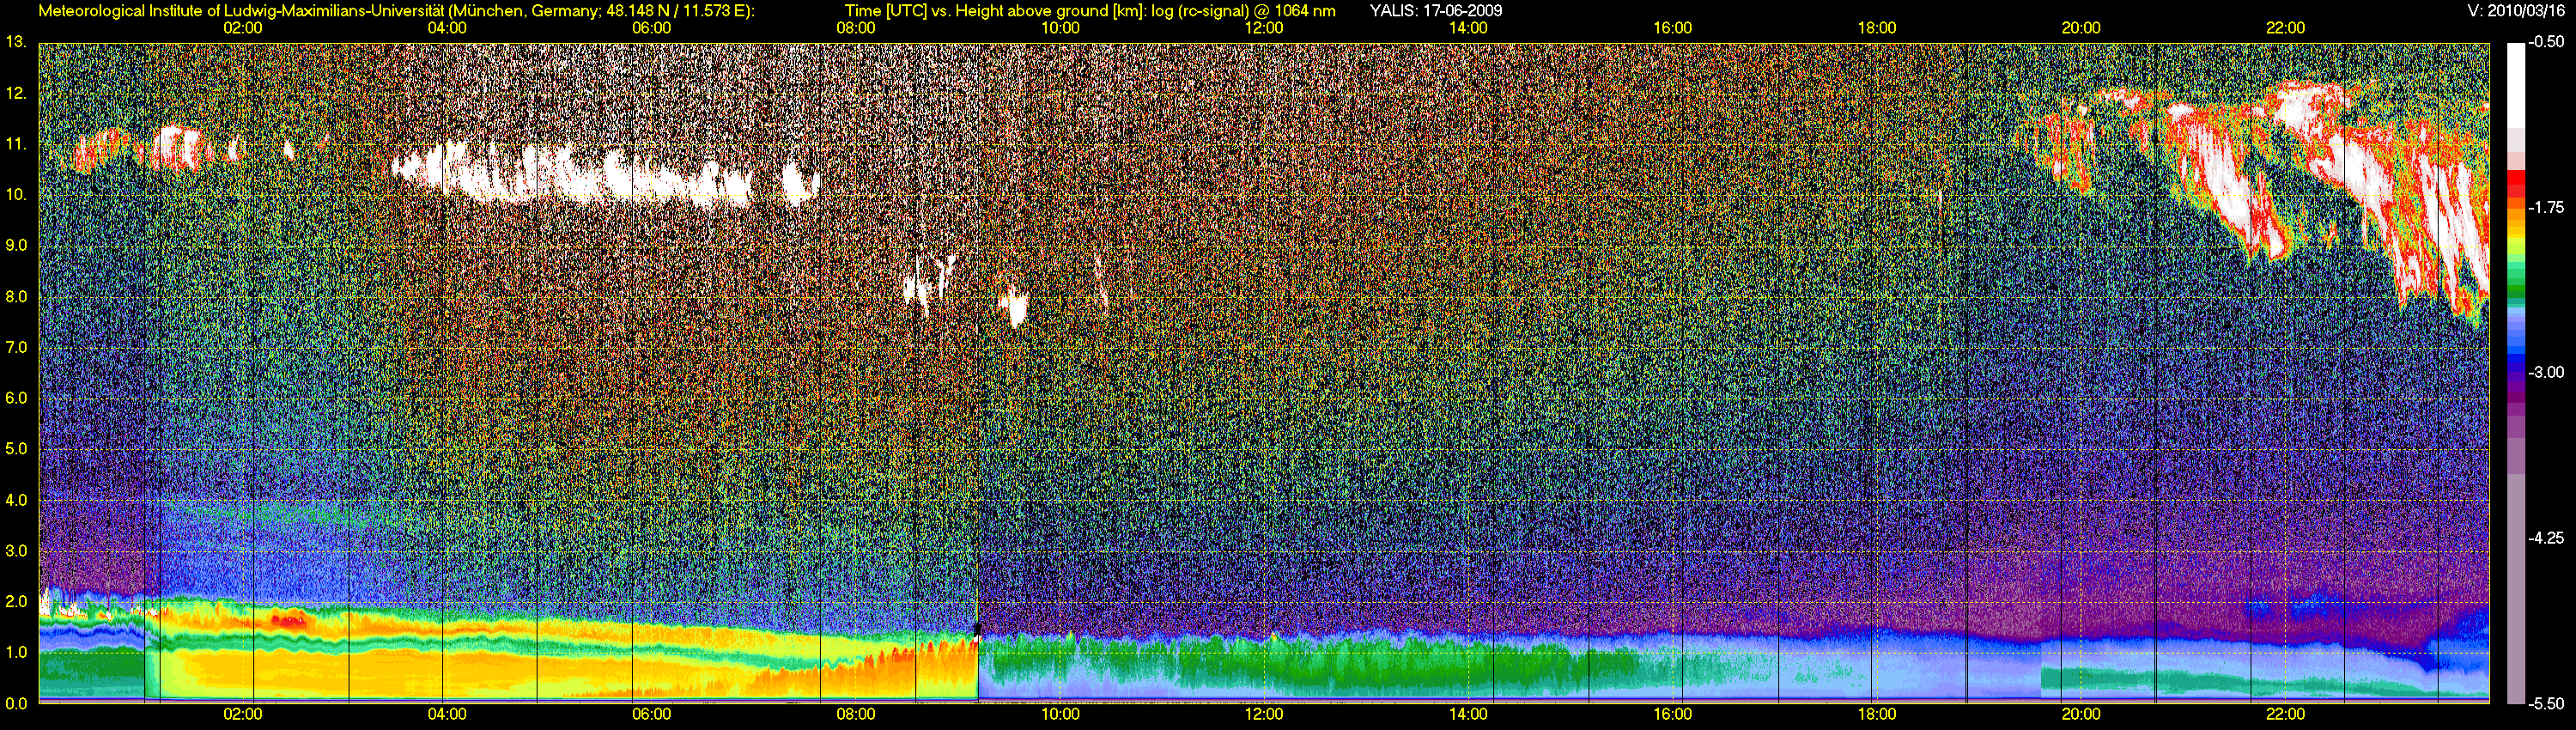Image resolution: width=2576 pixels, height=730 pixels.
Task: Click the 0.0 height axis label
Action: pos(16,704)
